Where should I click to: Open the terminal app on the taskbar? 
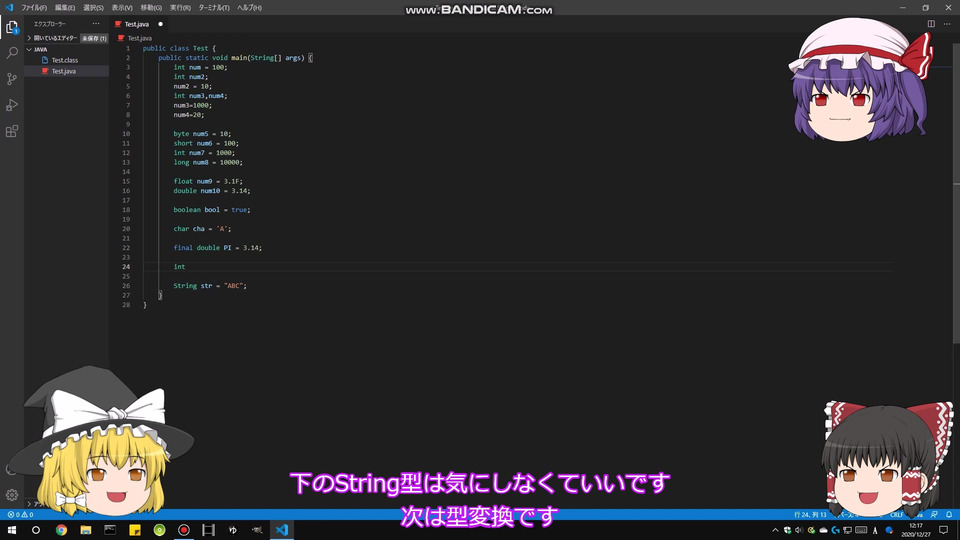click(x=110, y=530)
